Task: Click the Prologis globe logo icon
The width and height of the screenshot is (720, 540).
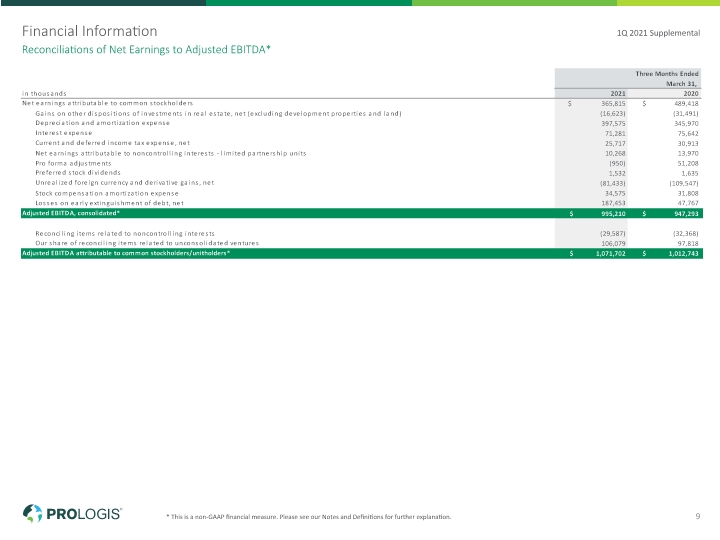Action: (32, 513)
